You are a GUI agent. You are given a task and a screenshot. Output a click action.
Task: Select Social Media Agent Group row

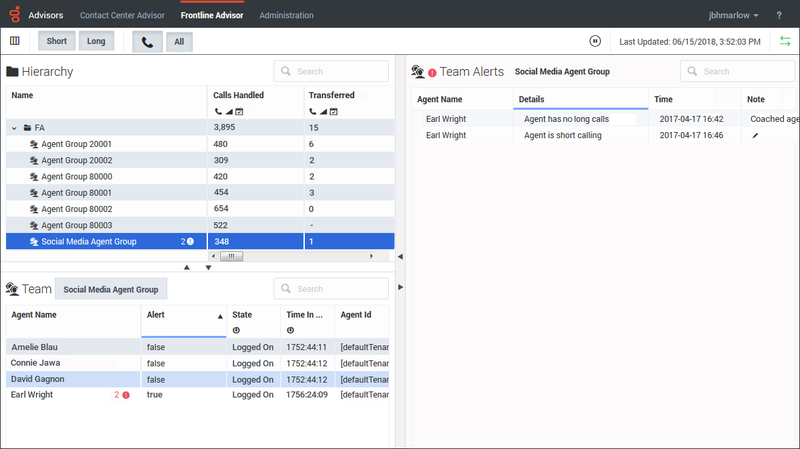click(200, 241)
